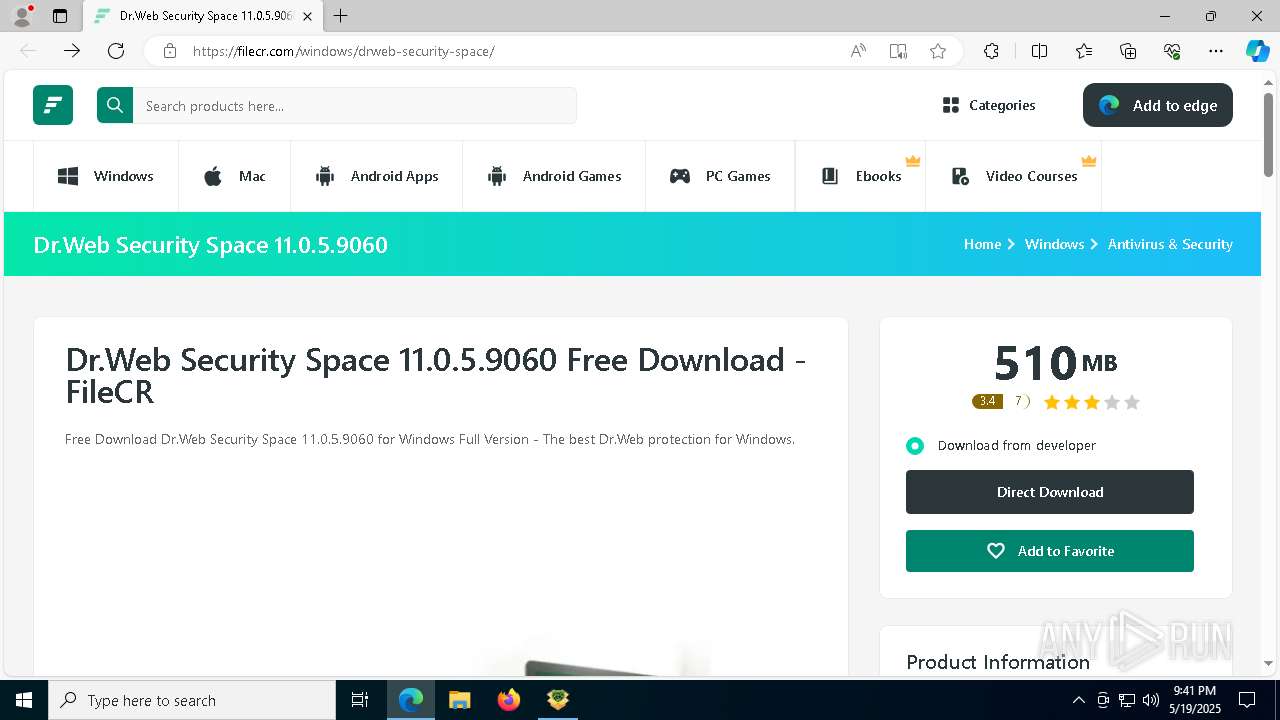Click the green search magnifier icon
The height and width of the screenshot is (720, 1280).
point(115,105)
